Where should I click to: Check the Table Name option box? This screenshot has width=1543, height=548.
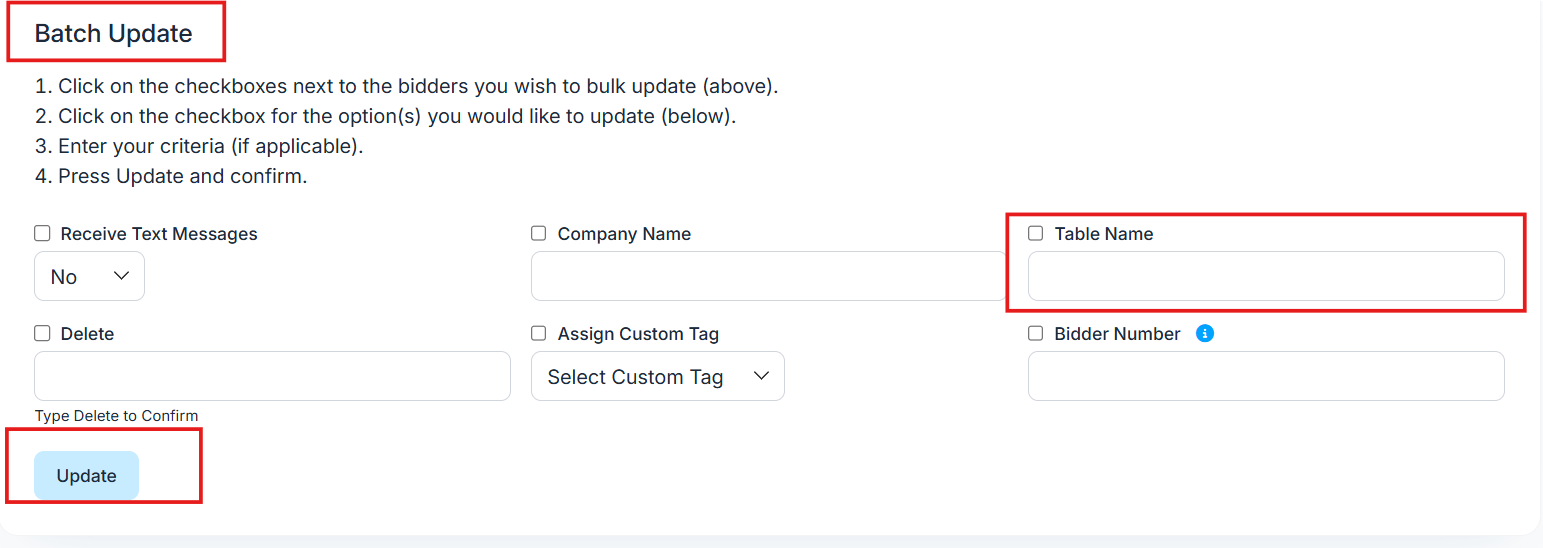point(1036,234)
